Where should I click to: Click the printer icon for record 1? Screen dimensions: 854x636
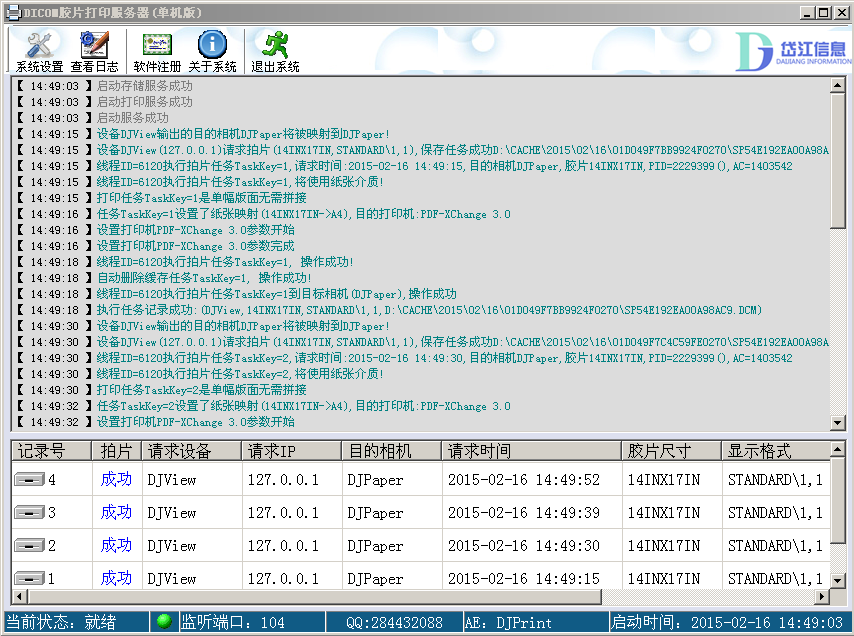click(29, 578)
